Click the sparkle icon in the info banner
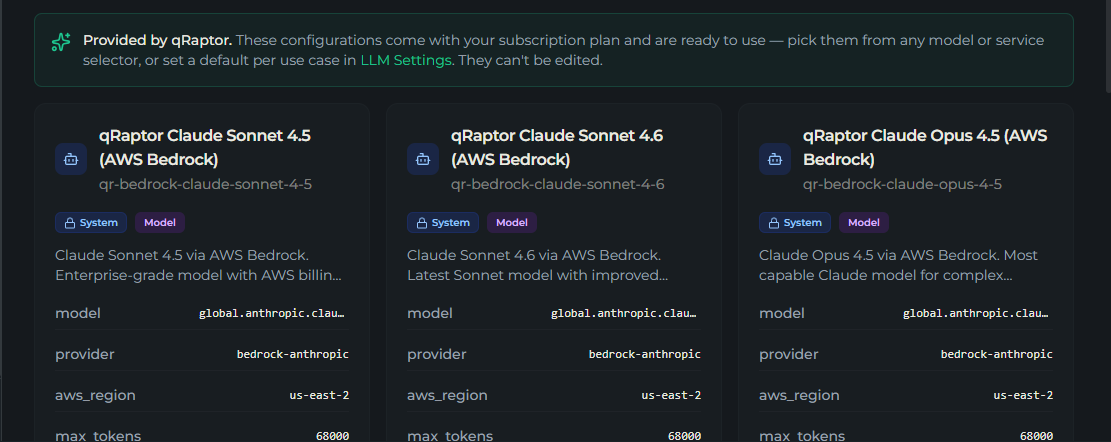Viewport: 1111px width, 442px height. 61,42
